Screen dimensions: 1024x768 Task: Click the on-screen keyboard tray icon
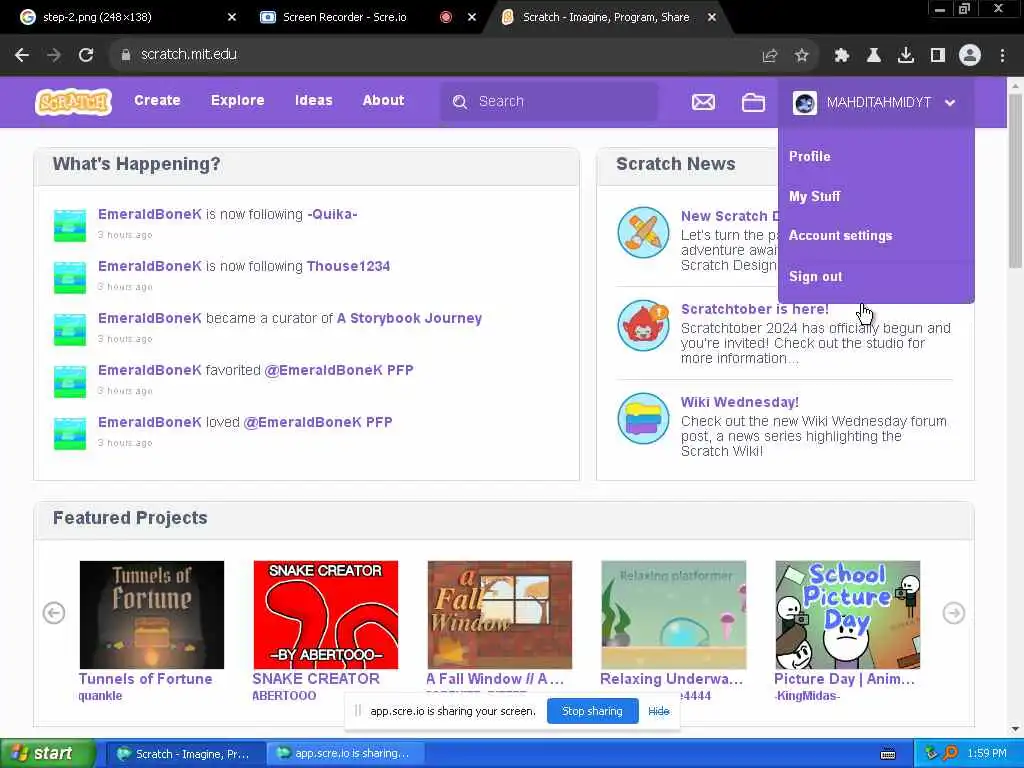888,754
